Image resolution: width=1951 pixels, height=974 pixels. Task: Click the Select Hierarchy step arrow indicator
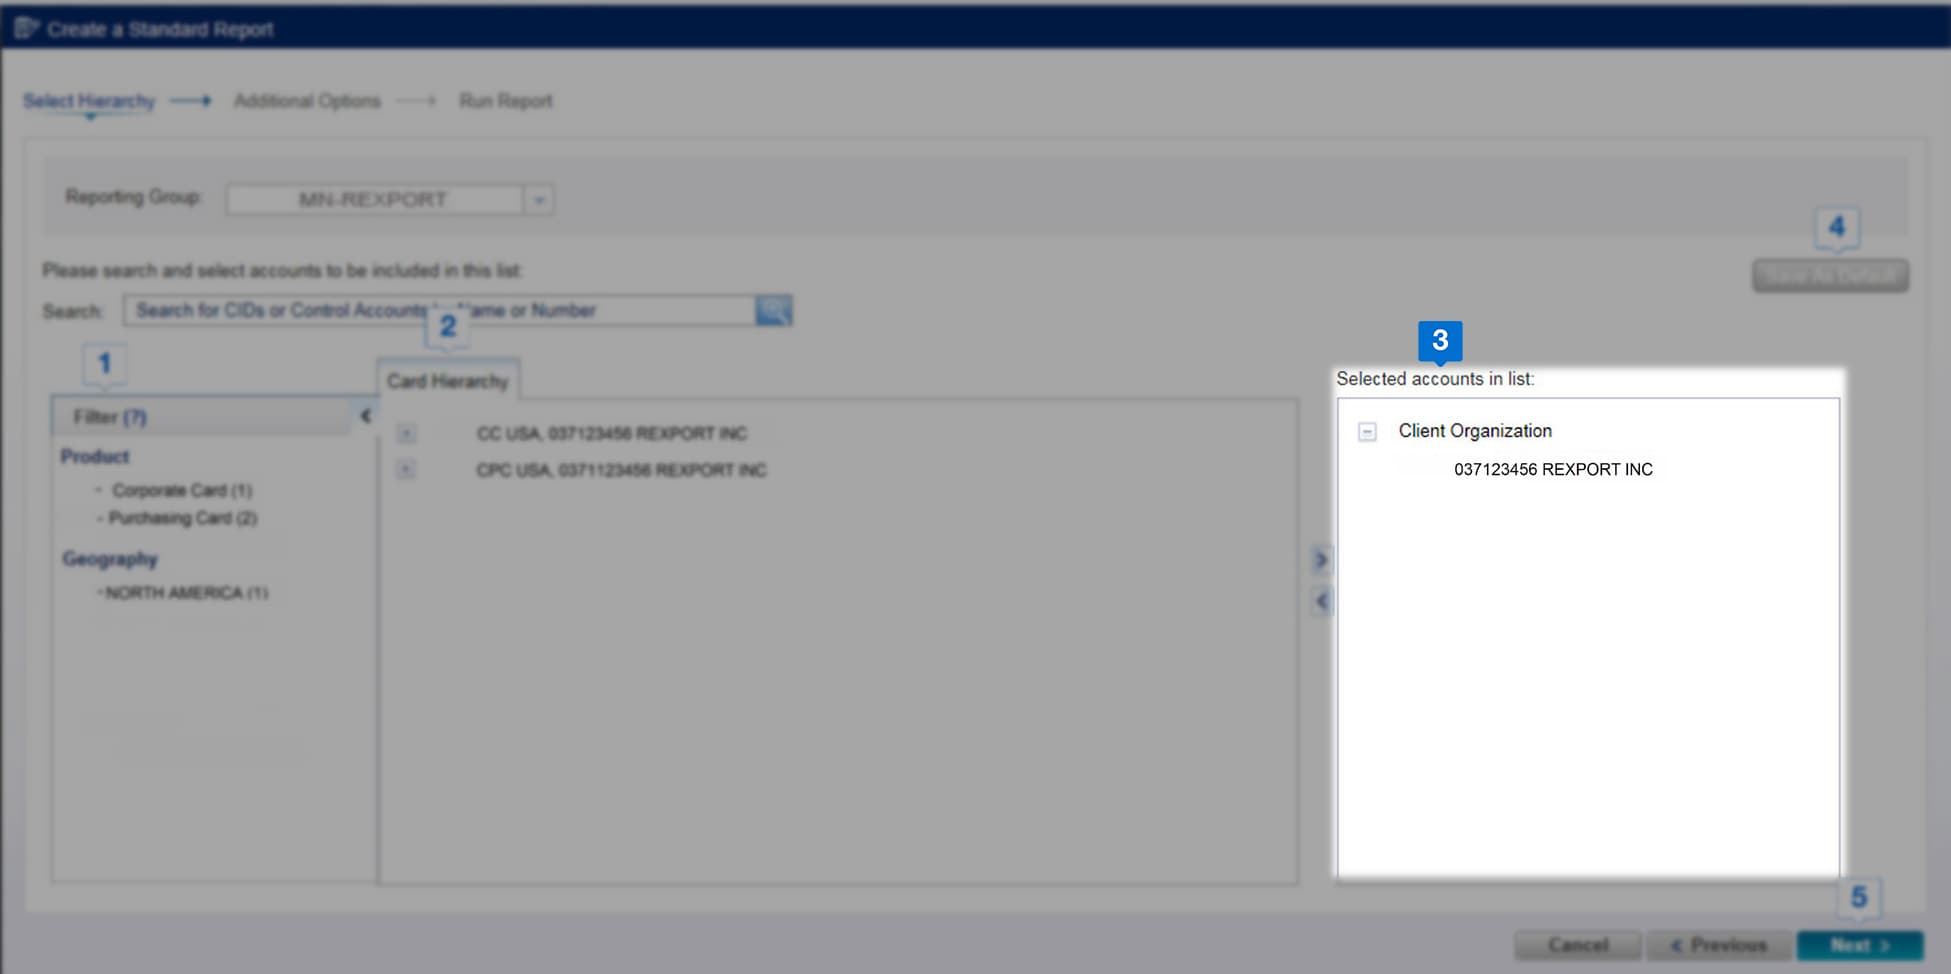192,100
